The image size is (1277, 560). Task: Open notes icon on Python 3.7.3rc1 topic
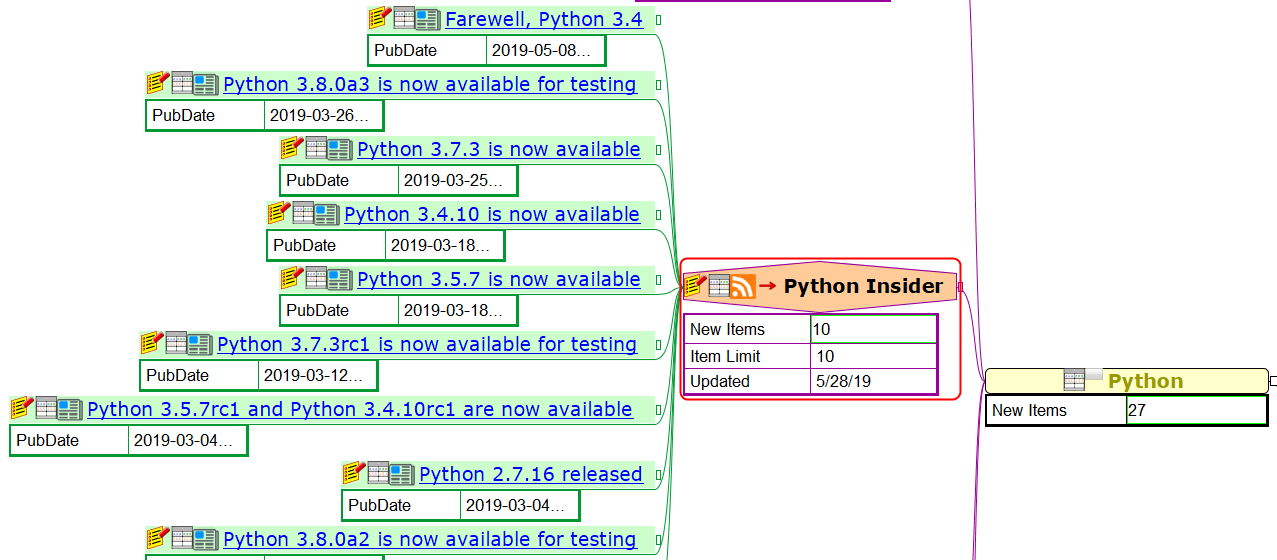151,342
